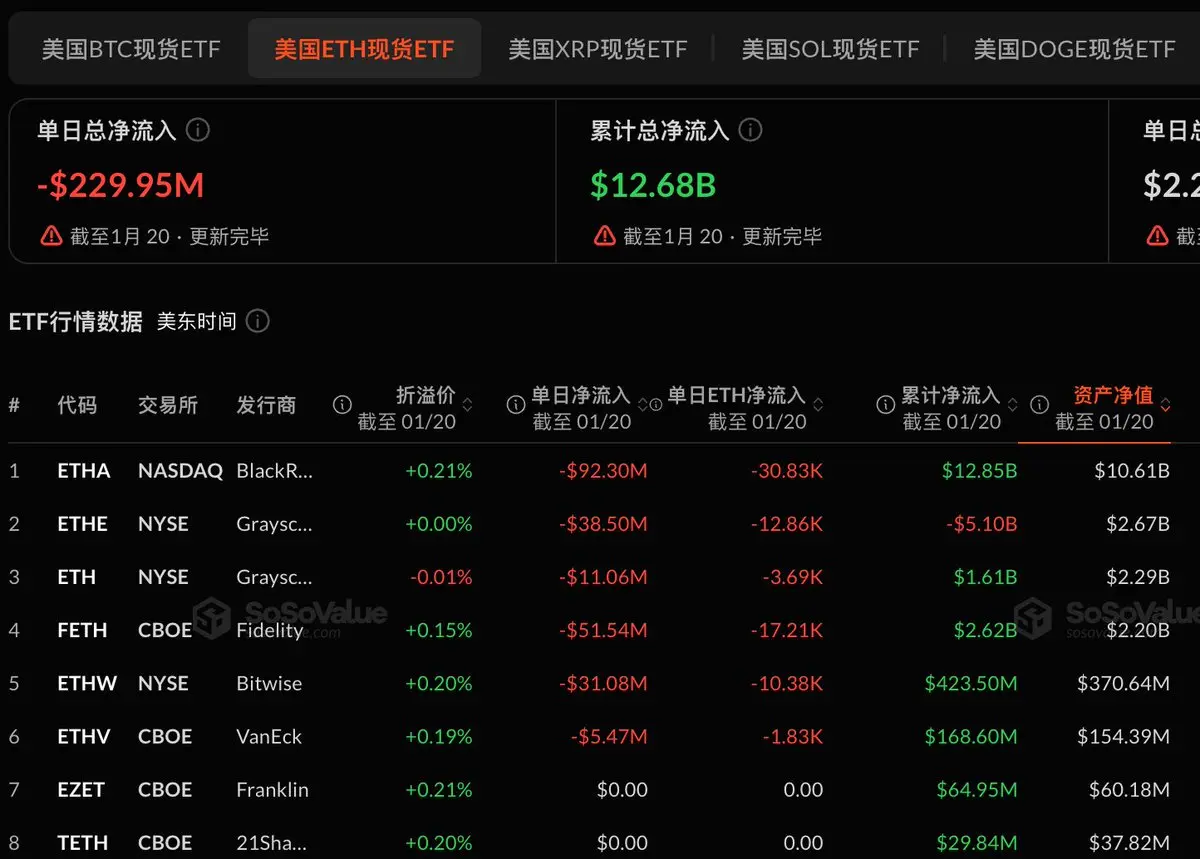Click FETH daily ETH flow -17.21K
The width and height of the screenshot is (1200, 859).
point(787,630)
